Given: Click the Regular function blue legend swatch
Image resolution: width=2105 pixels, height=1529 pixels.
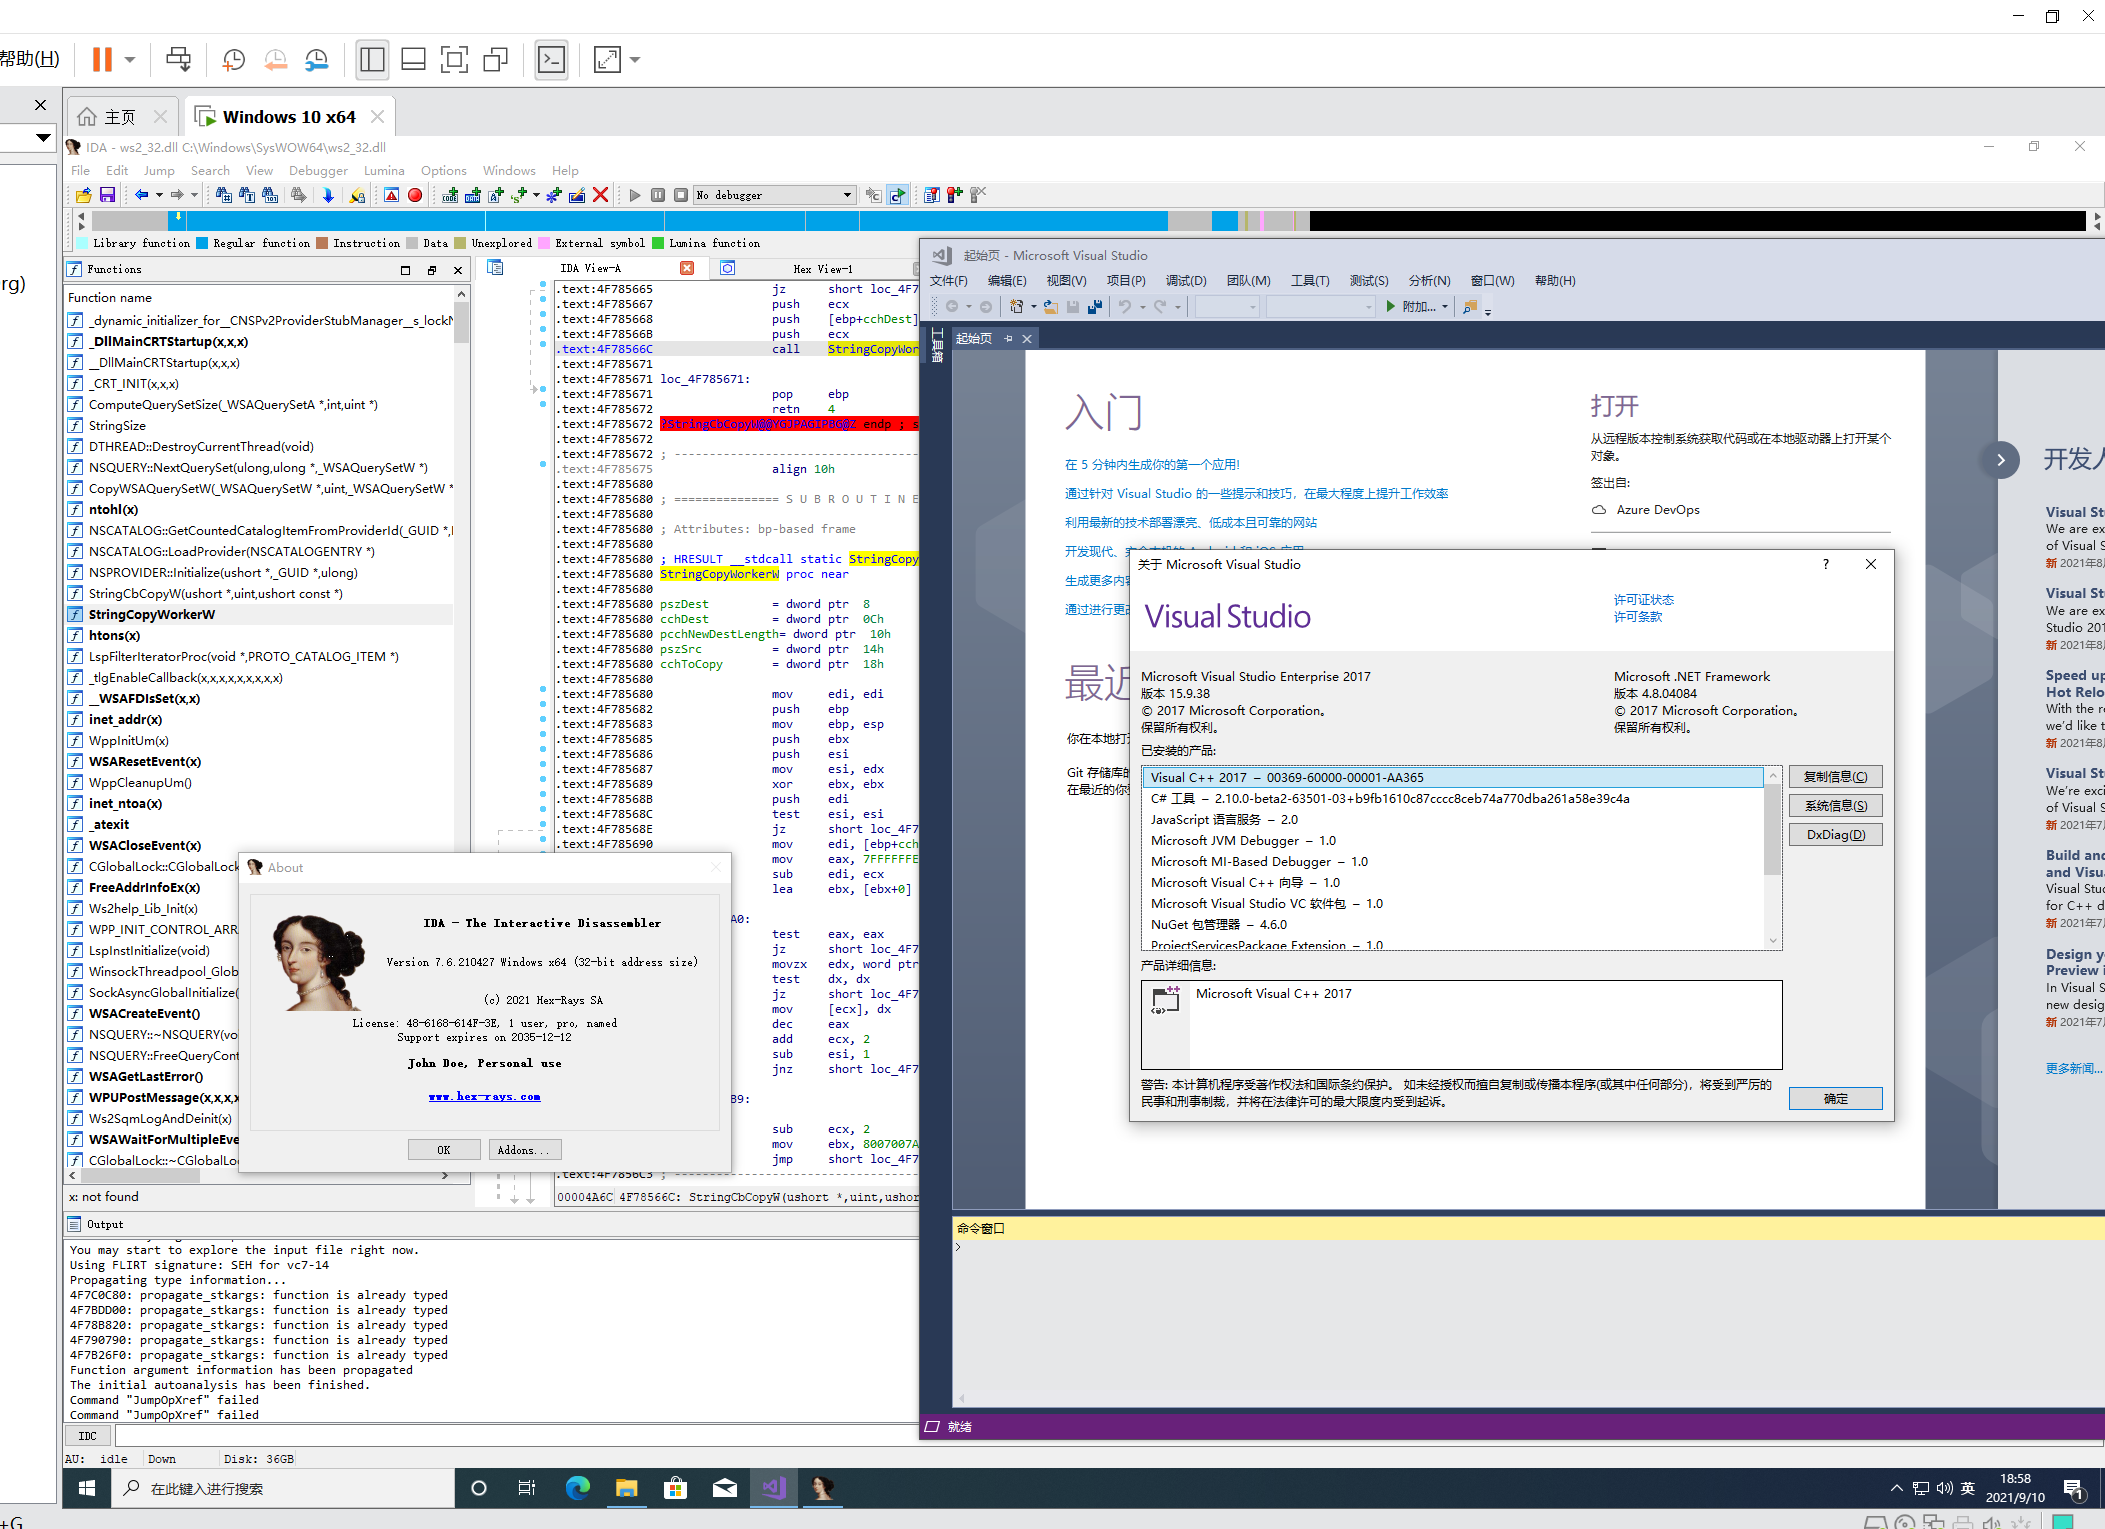Looking at the screenshot, I should pyautogui.click(x=202, y=243).
